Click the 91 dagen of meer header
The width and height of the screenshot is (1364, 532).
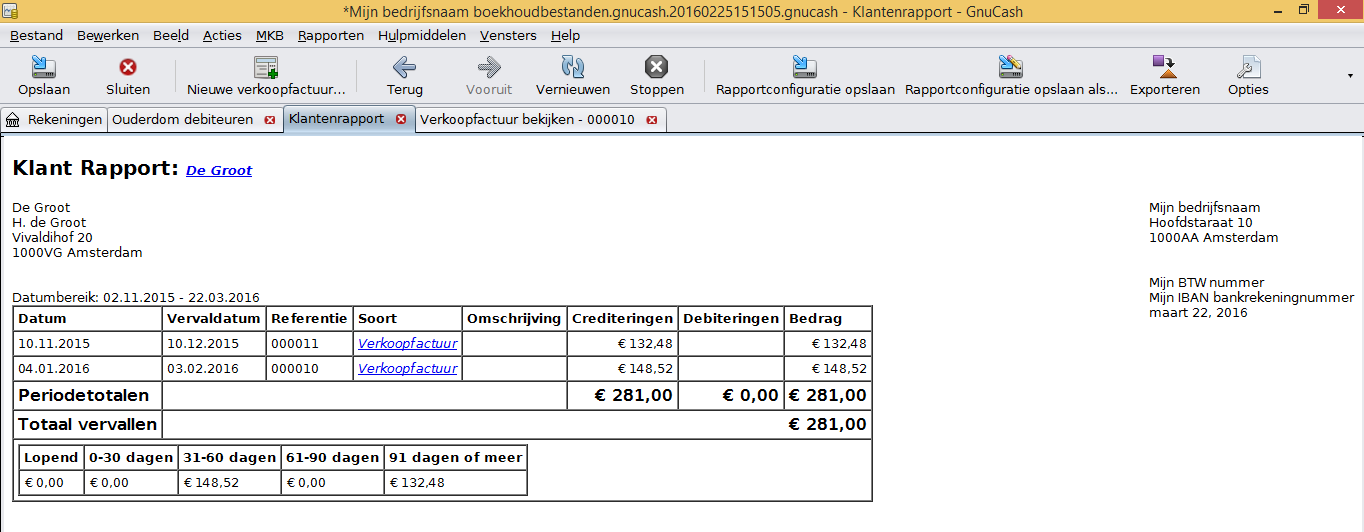tap(455, 457)
